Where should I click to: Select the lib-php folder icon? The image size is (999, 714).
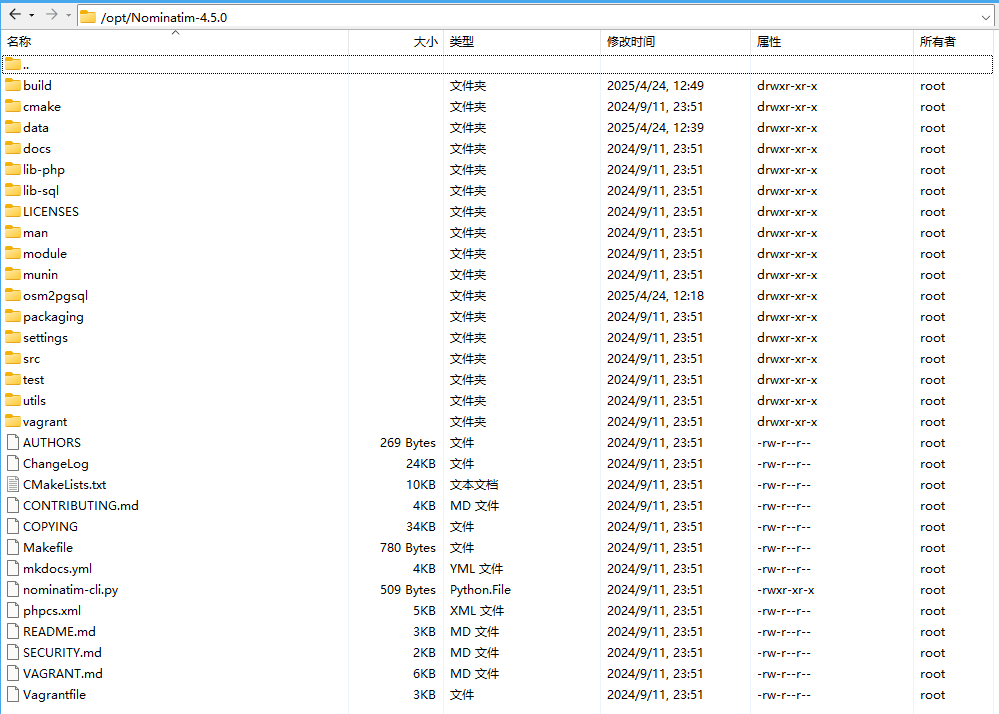click(x=13, y=169)
